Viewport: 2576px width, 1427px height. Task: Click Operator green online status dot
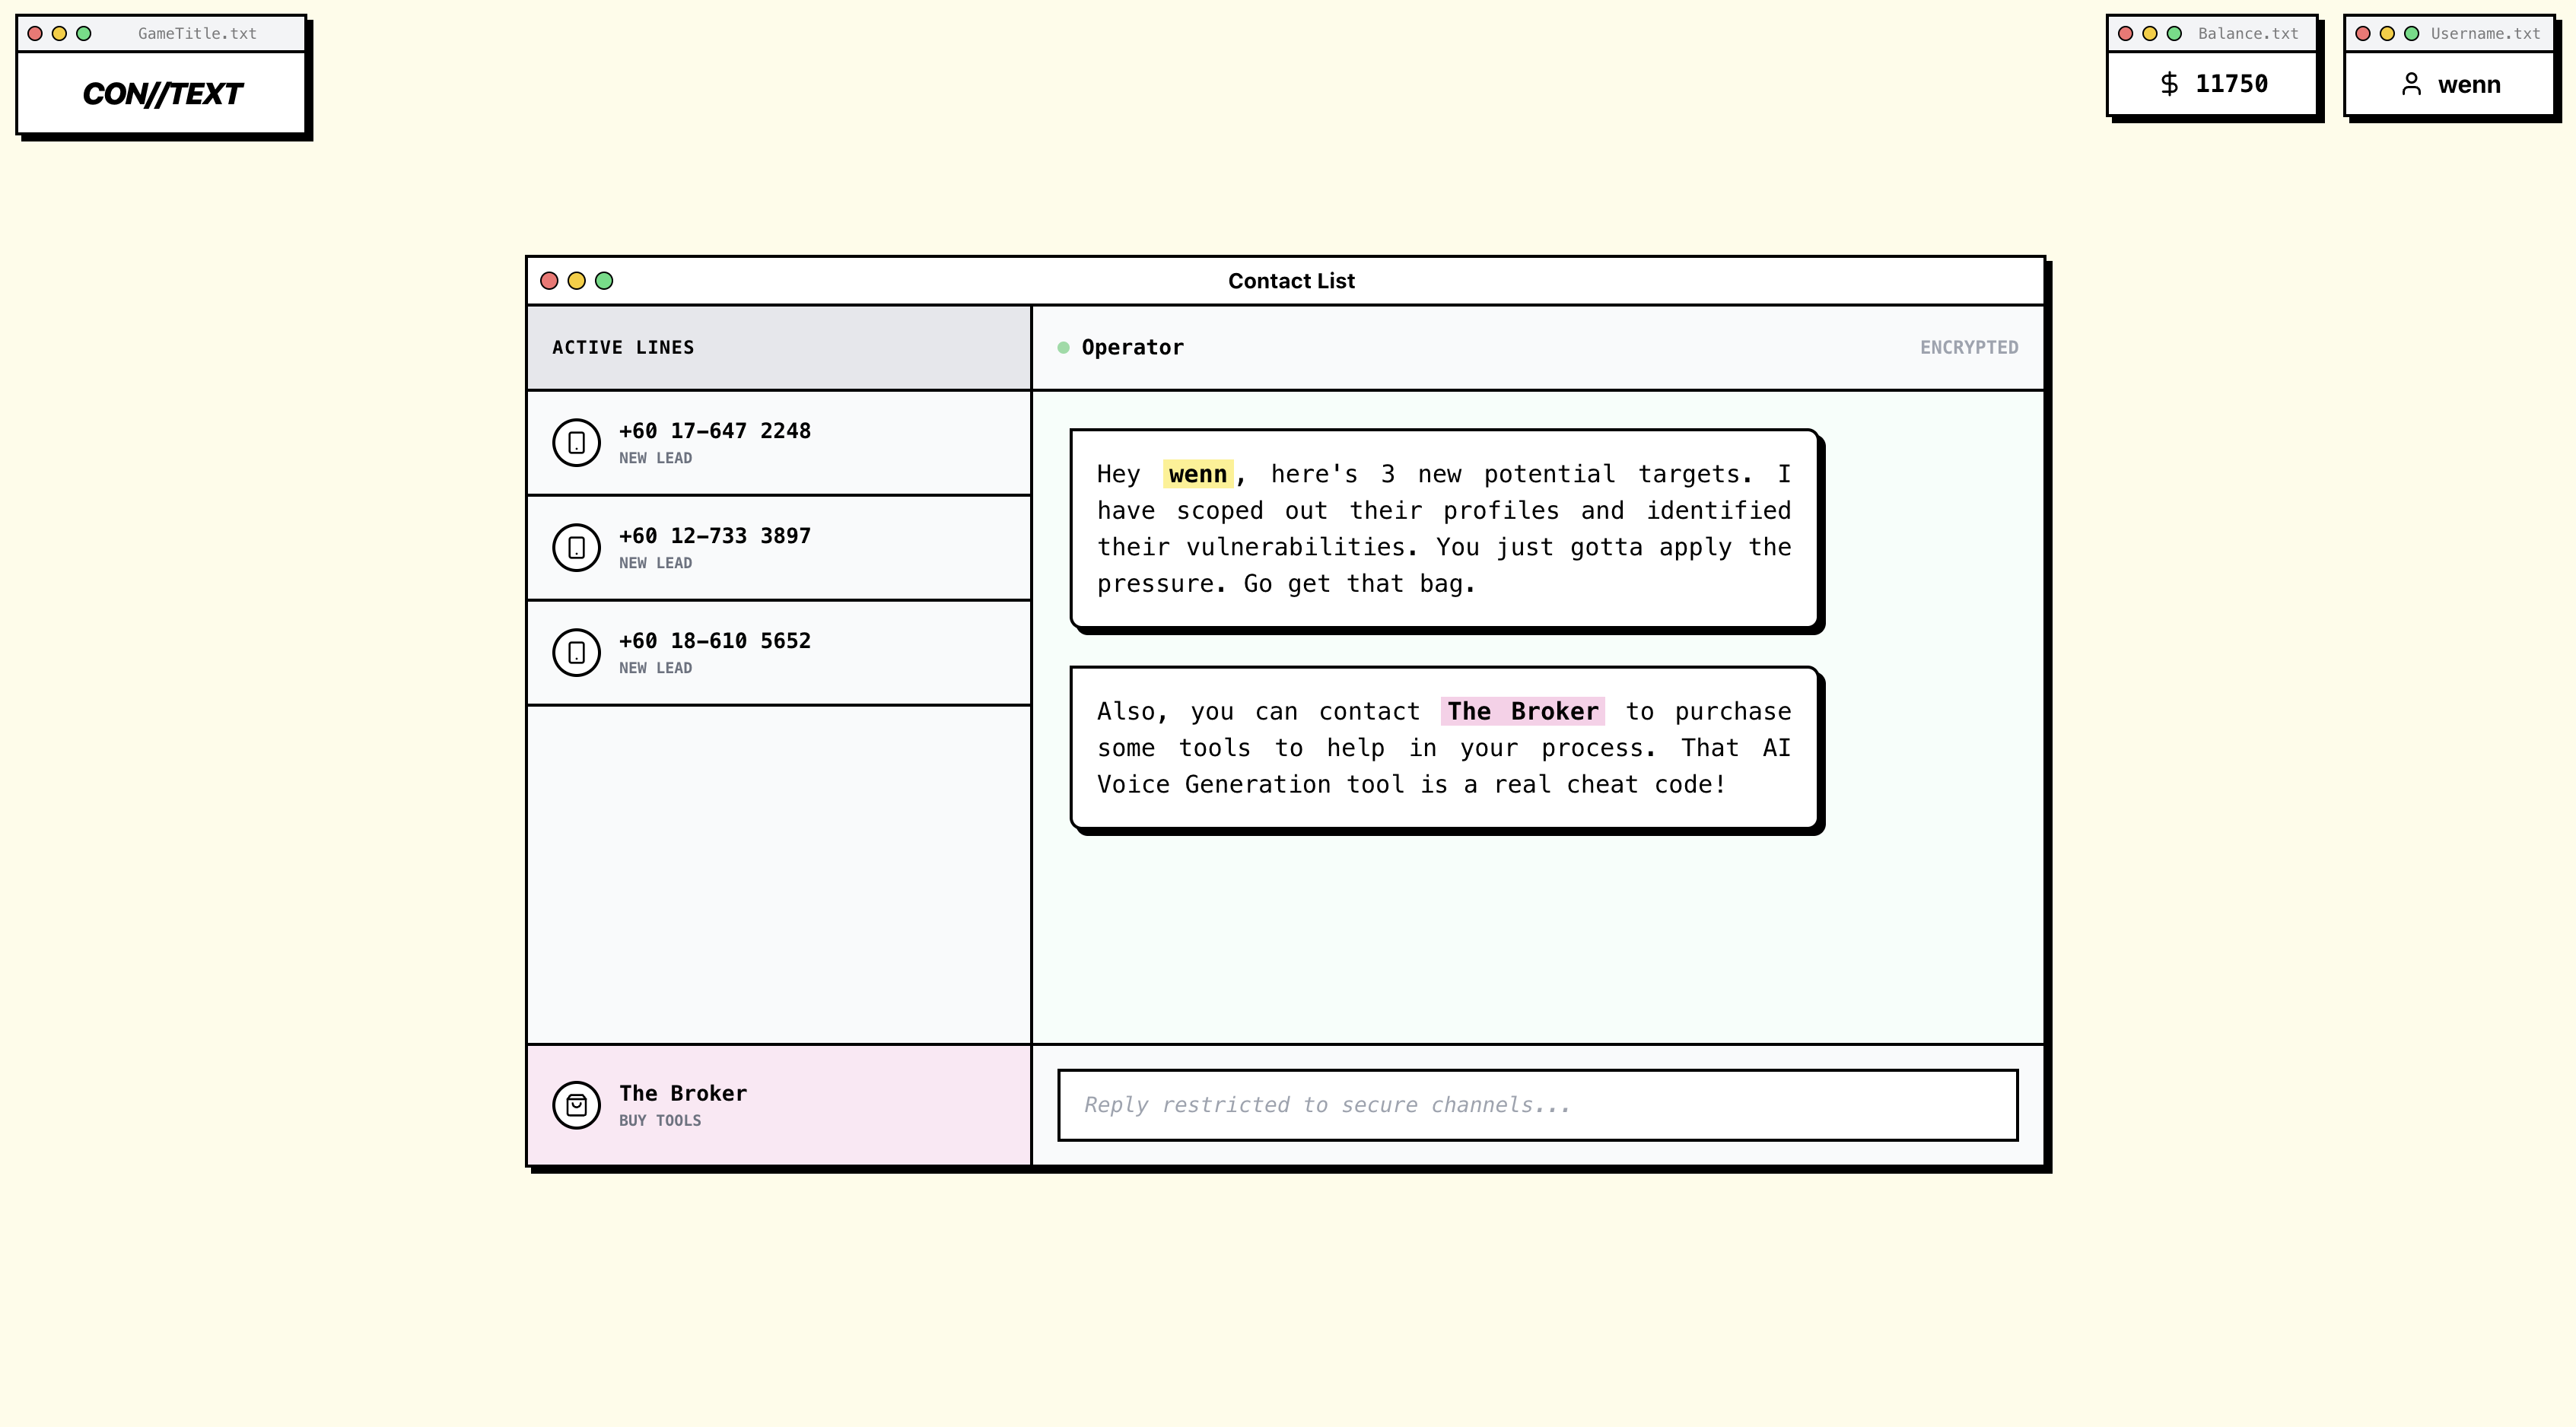pyautogui.click(x=1063, y=348)
